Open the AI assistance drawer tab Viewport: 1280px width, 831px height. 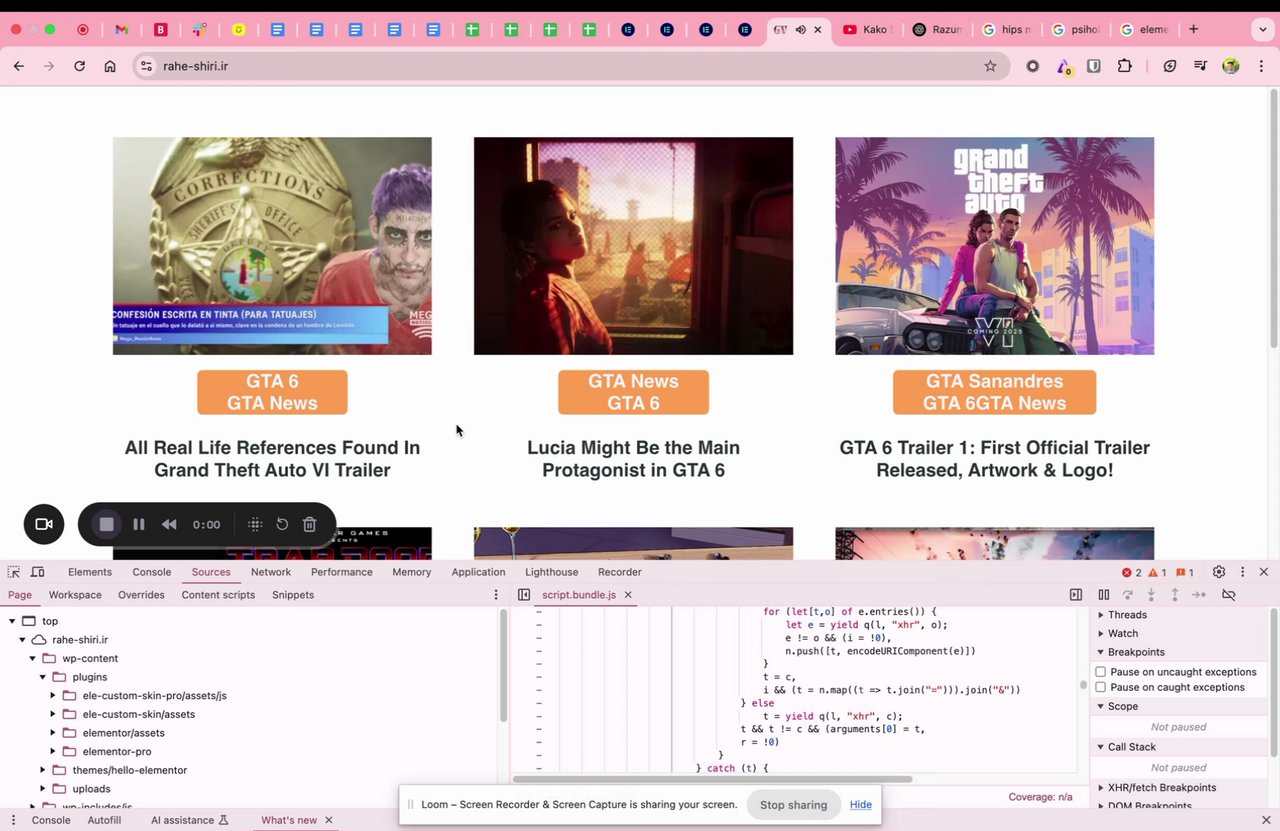pyautogui.click(x=190, y=820)
